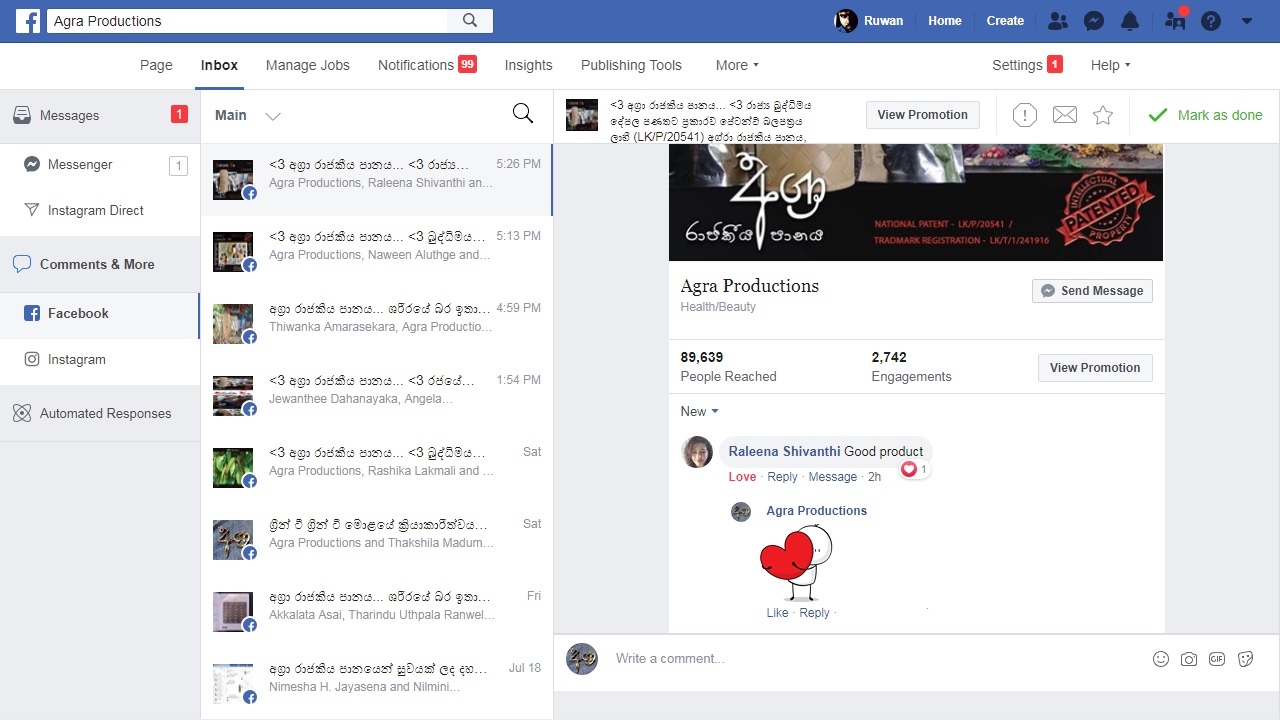1280x720 pixels.
Task: Open sticker picker in comment box
Action: (x=1246, y=659)
